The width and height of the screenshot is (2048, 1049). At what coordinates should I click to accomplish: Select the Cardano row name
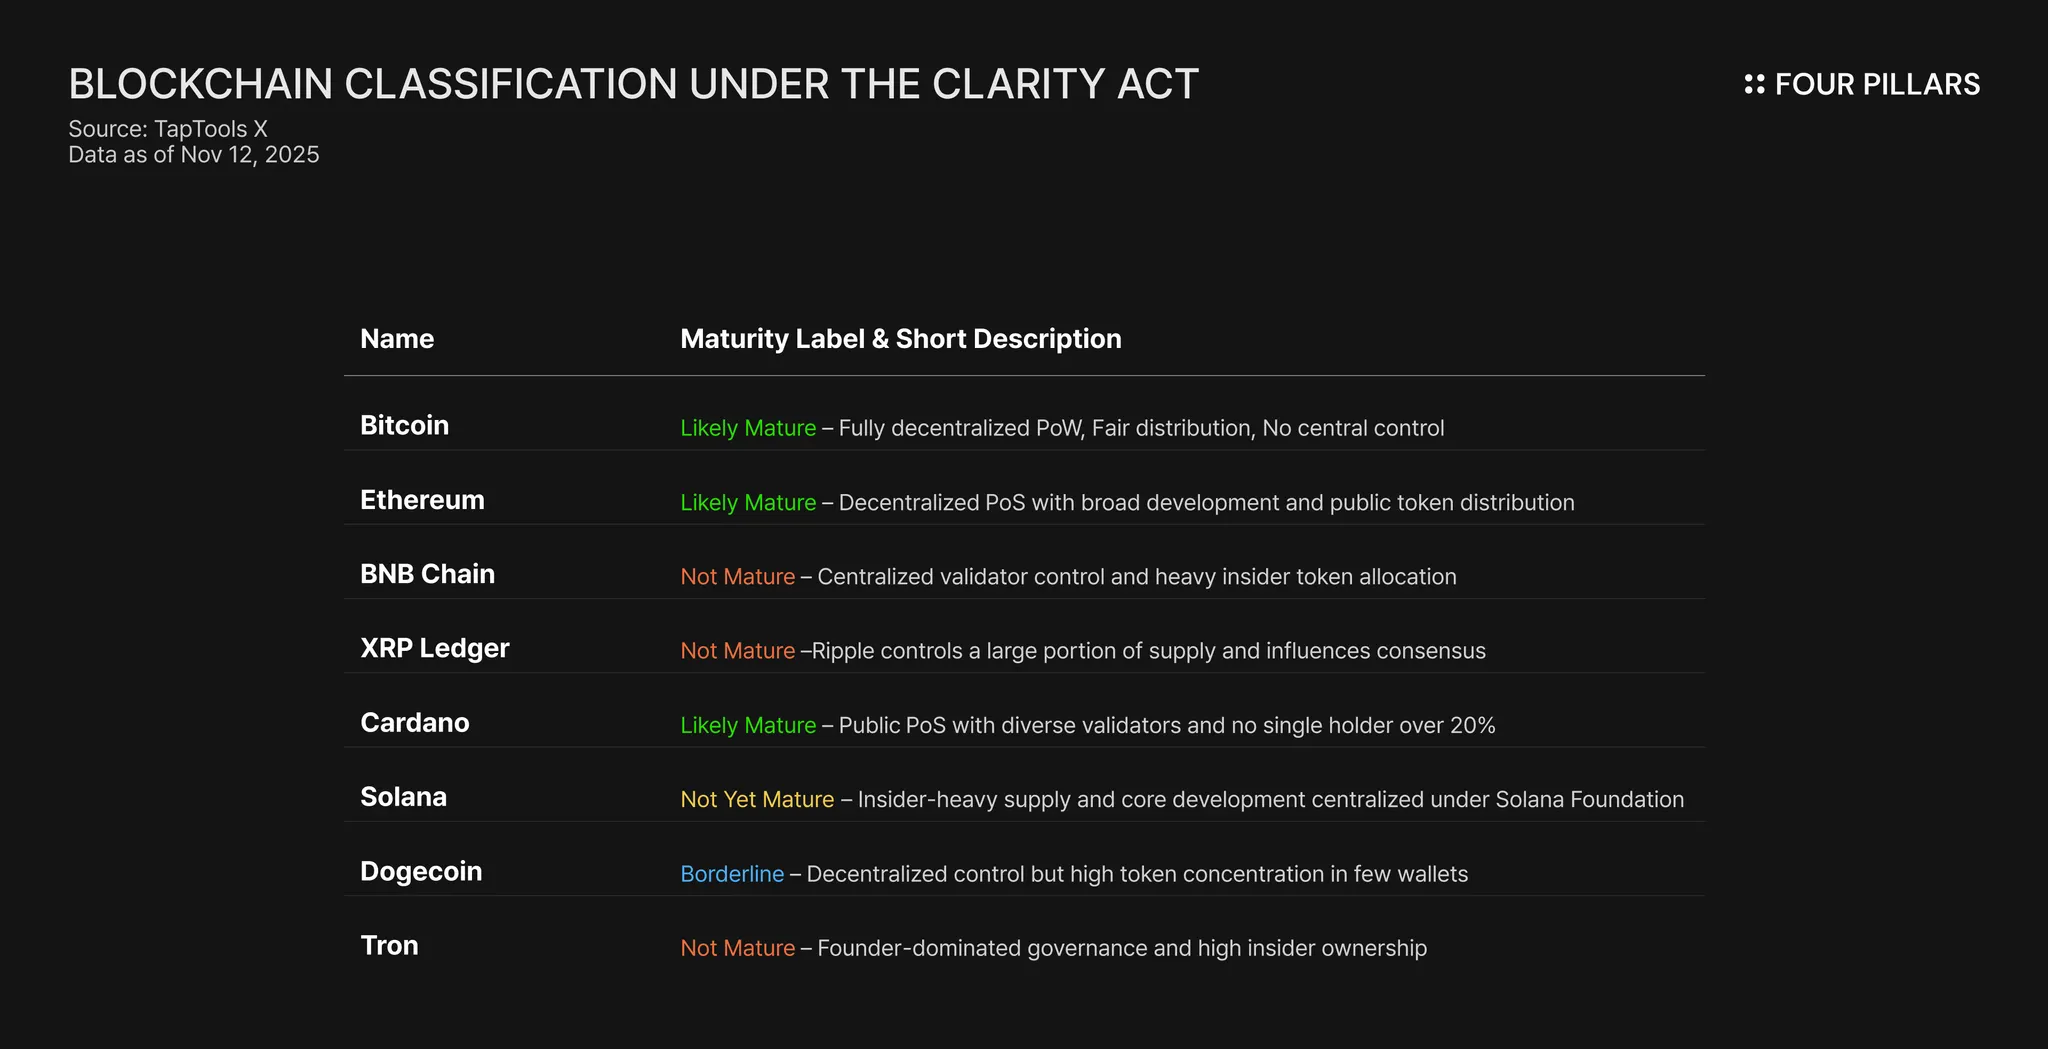point(414,723)
